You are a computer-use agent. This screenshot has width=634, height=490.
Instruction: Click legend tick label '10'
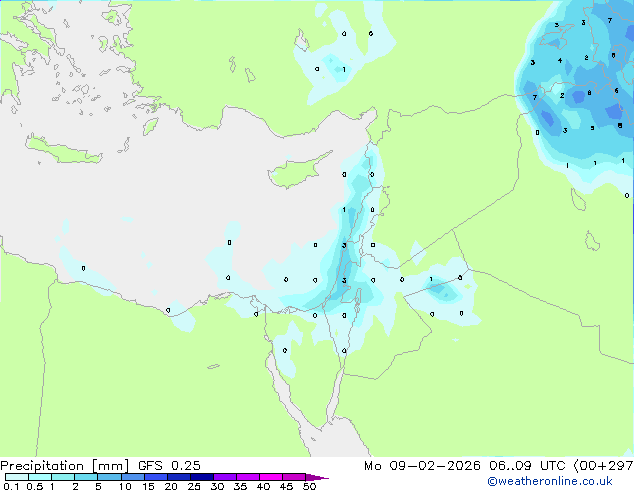click(125, 486)
